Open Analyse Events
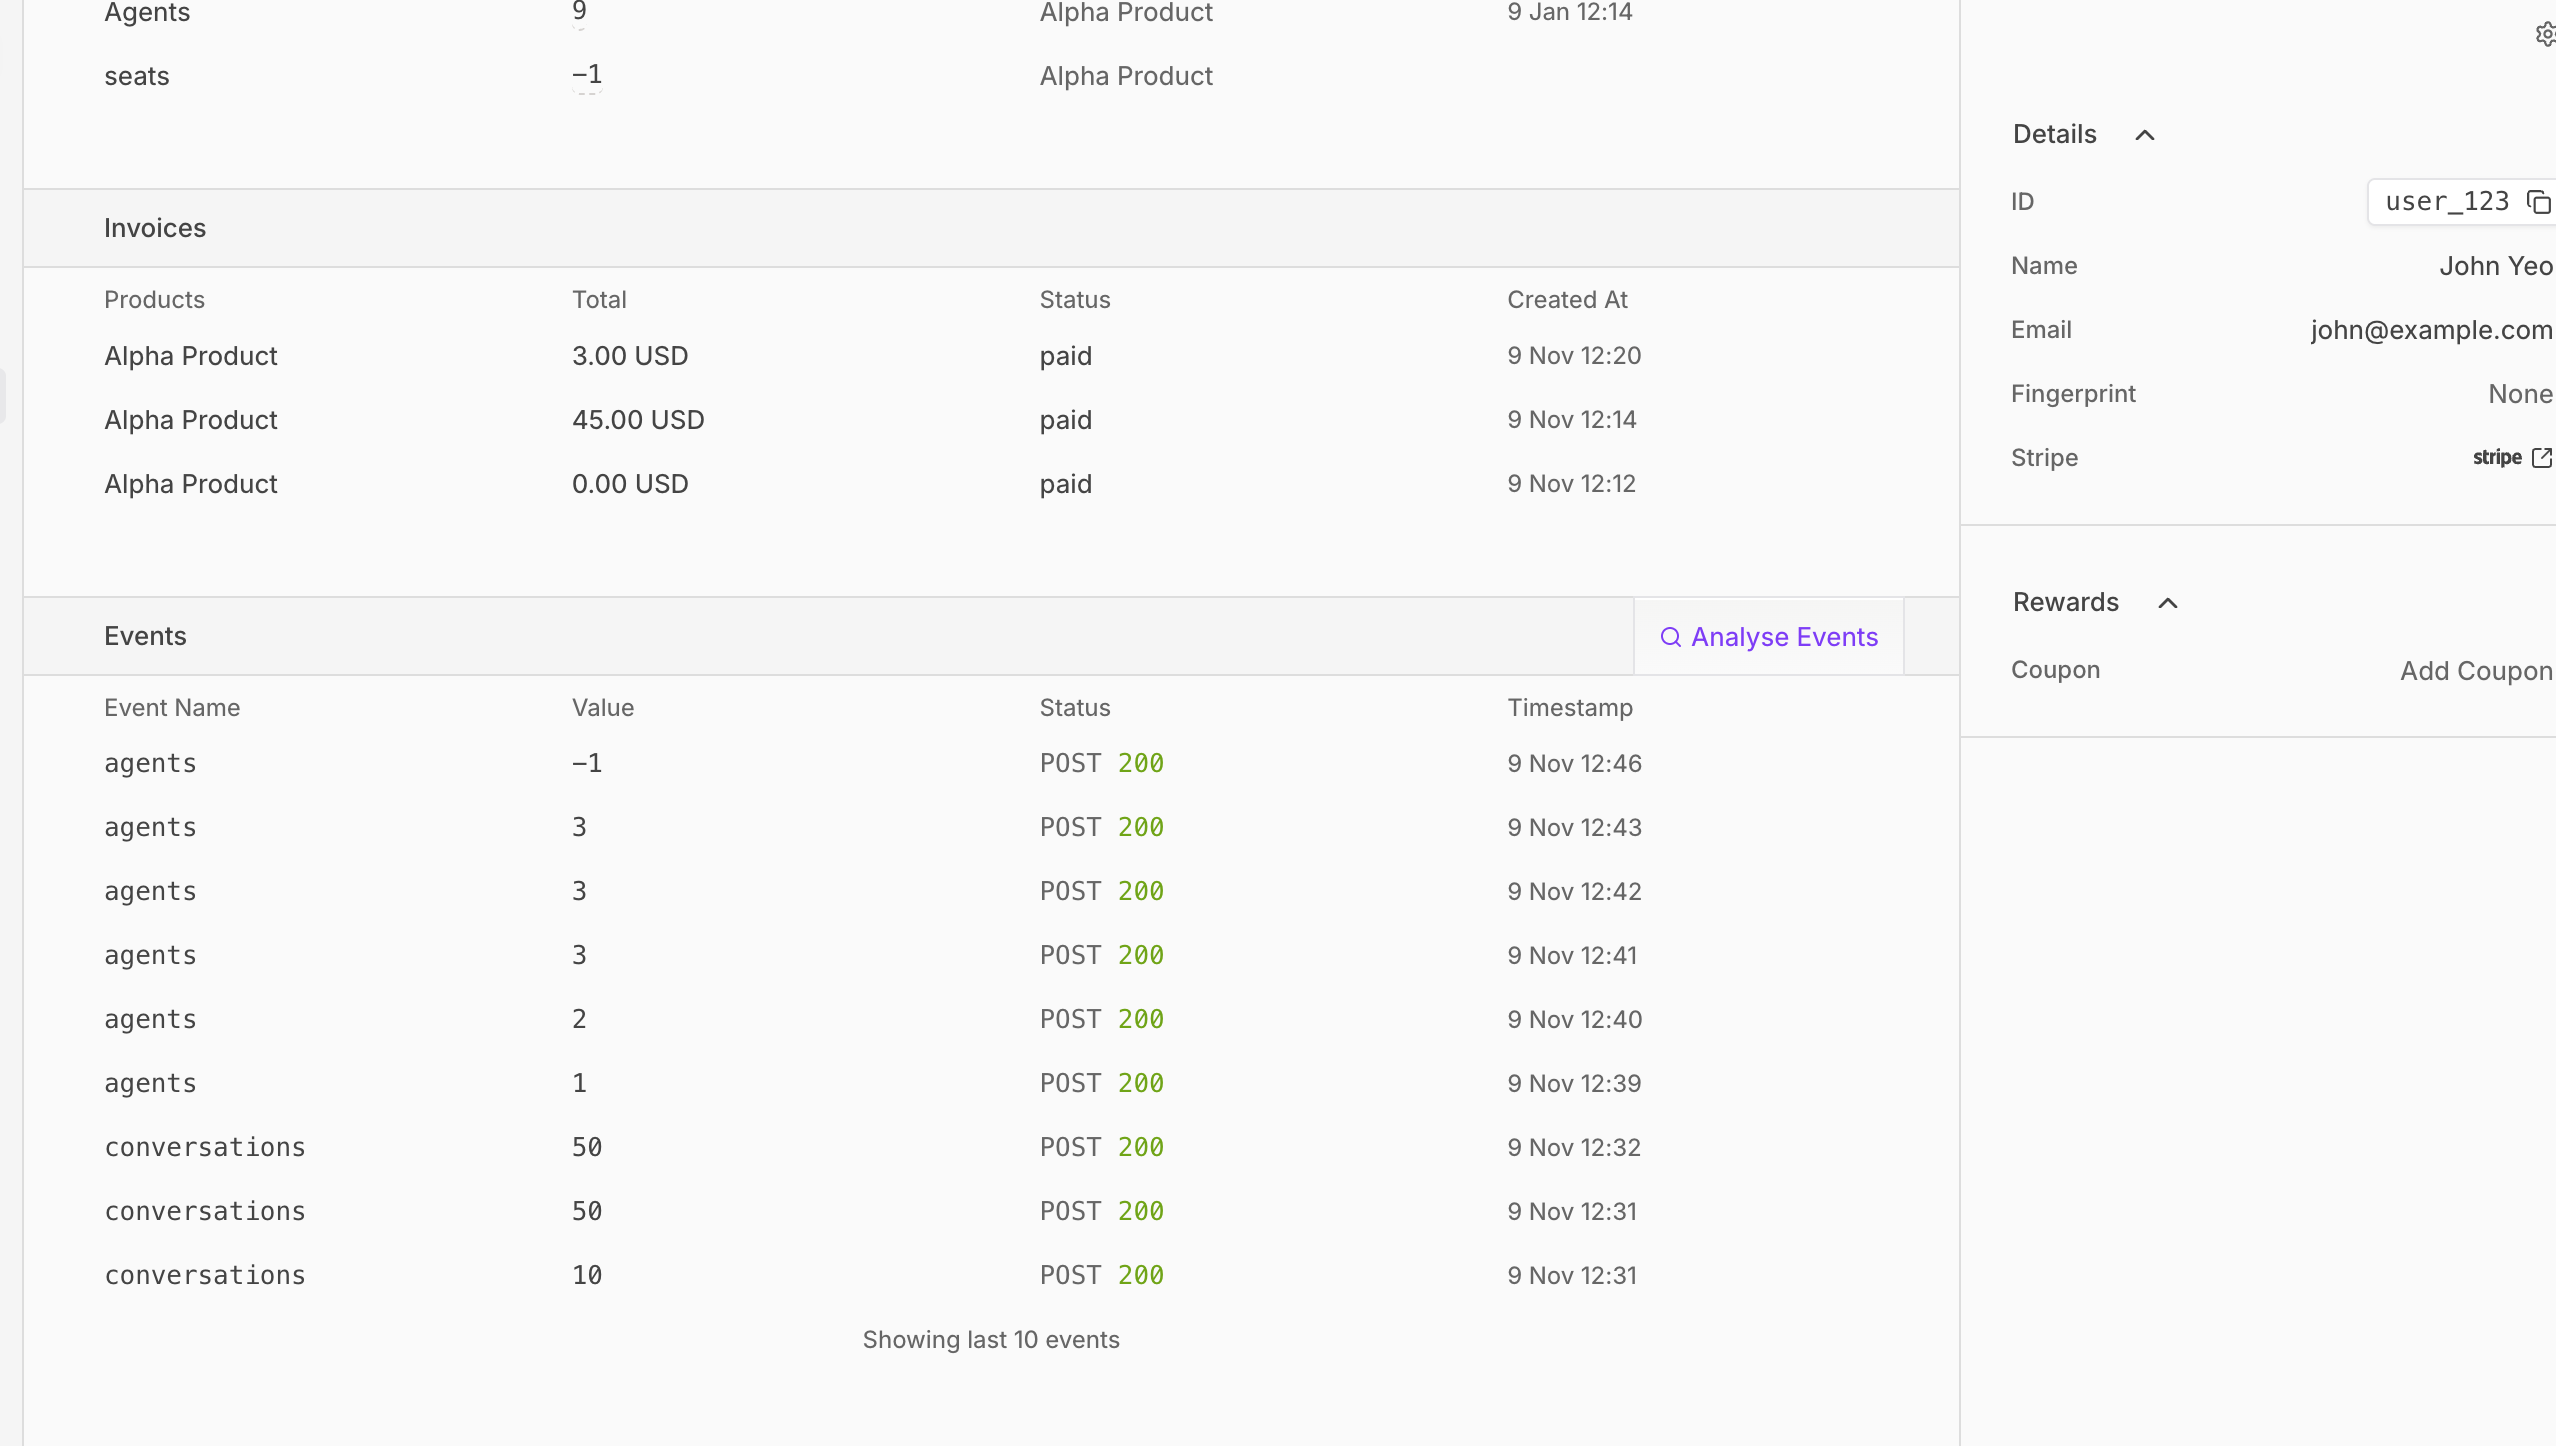This screenshot has height=1446, width=2556. click(1783, 637)
